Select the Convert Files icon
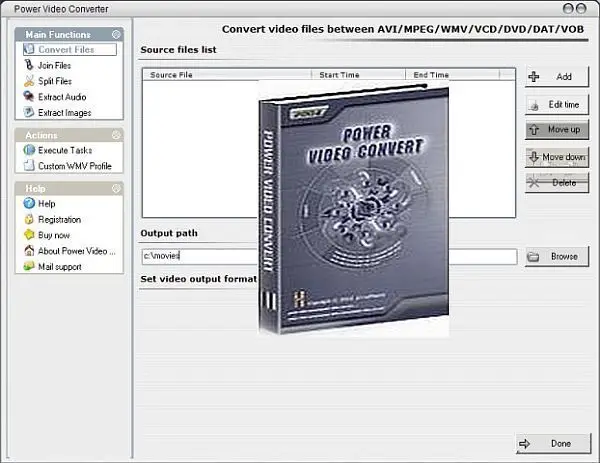The image size is (600, 463). [x=29, y=49]
